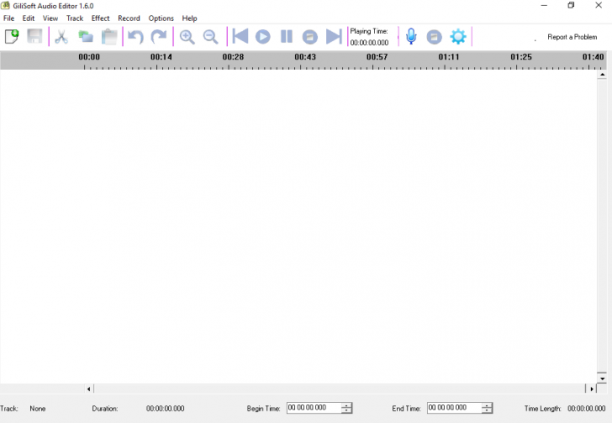612x423 pixels.
Task: Zoom out of the waveform
Action: coord(210,37)
